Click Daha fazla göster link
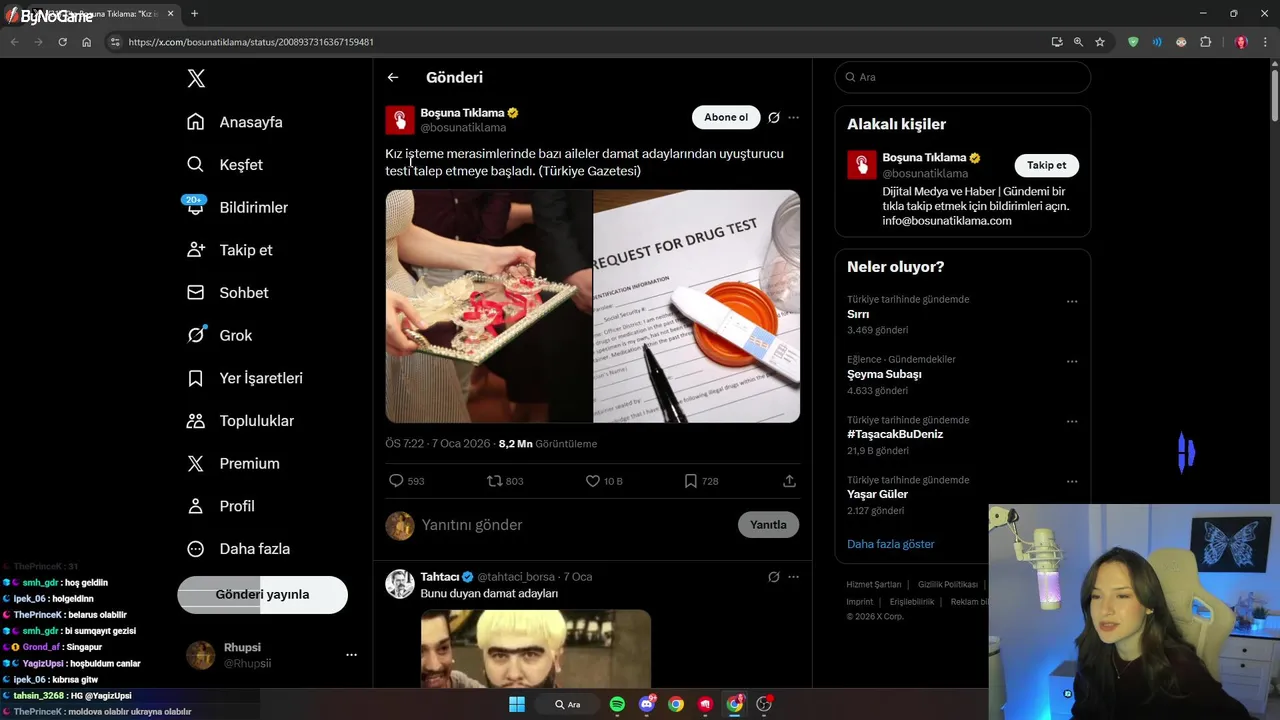This screenshot has width=1280, height=720. [890, 544]
